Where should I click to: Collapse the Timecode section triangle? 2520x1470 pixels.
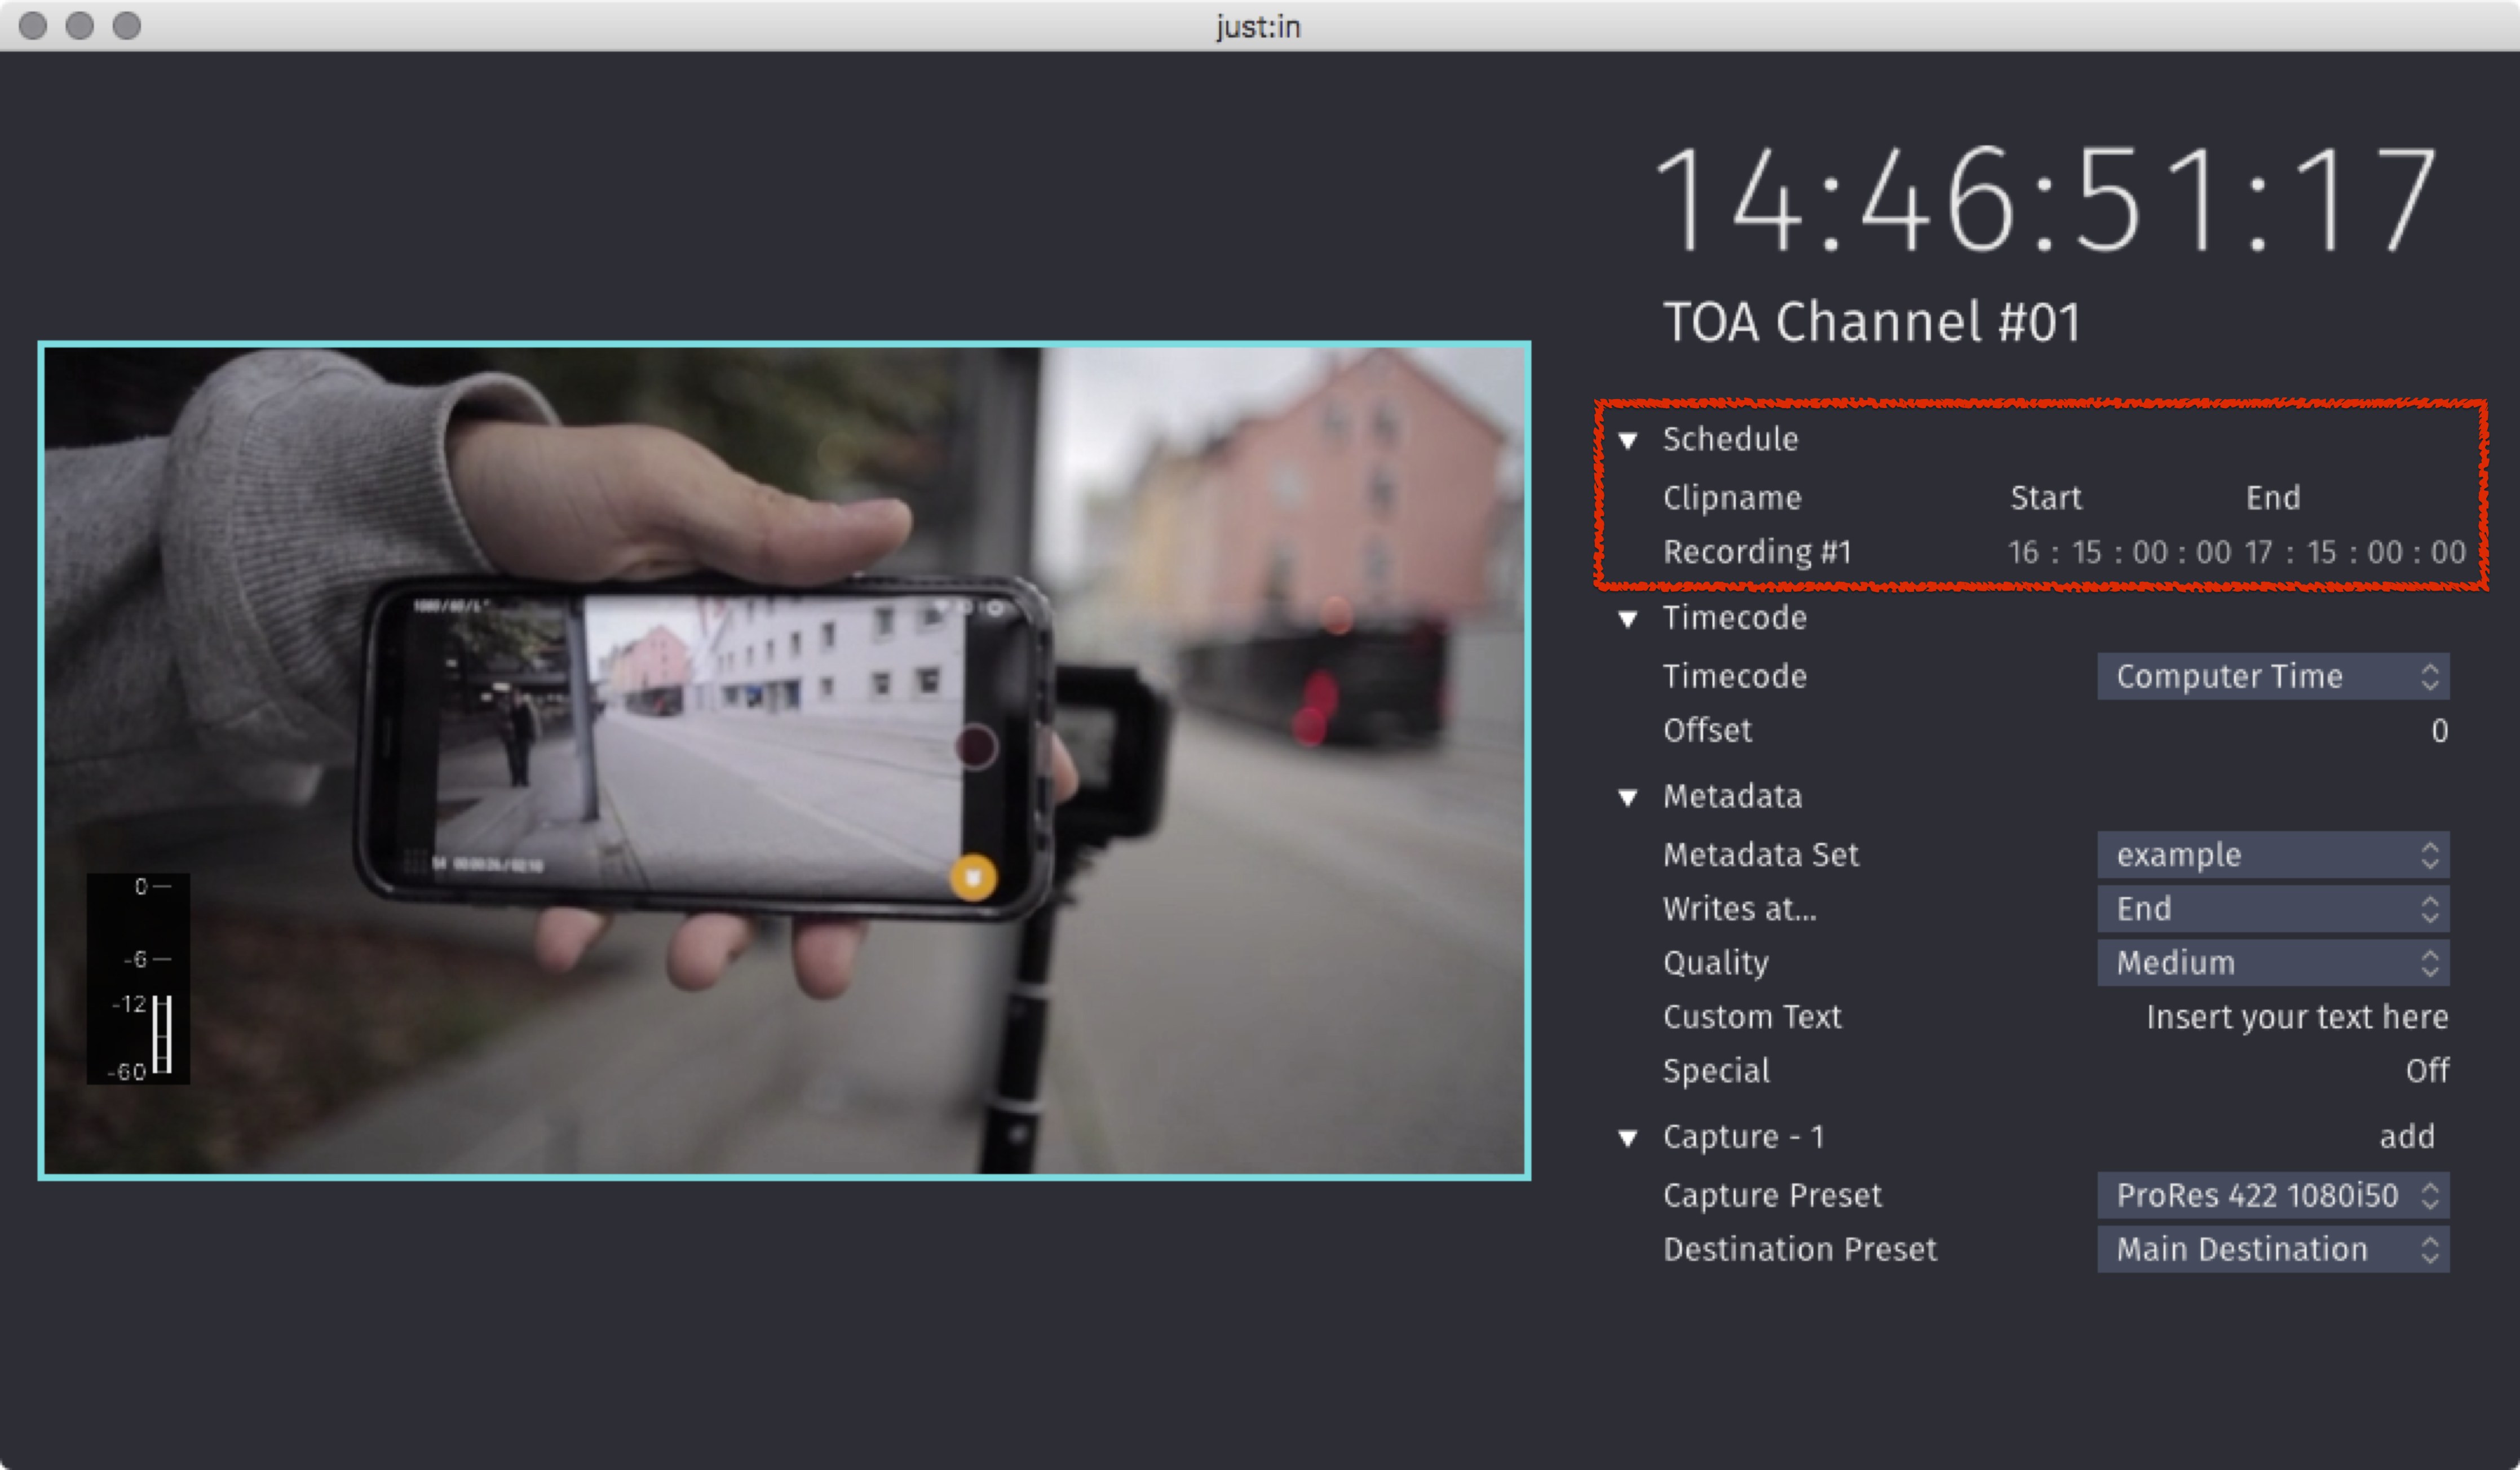(x=1628, y=619)
